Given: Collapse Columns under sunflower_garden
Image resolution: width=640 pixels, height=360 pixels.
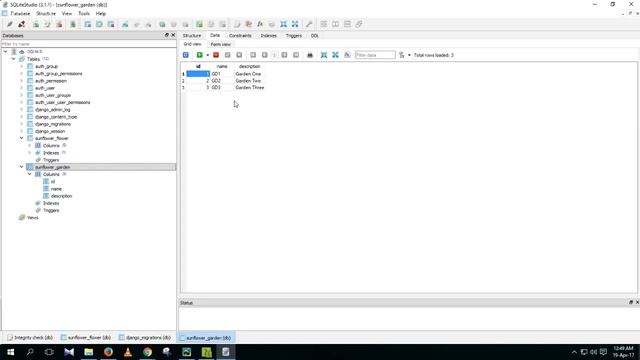Looking at the screenshot, I should [x=29, y=174].
